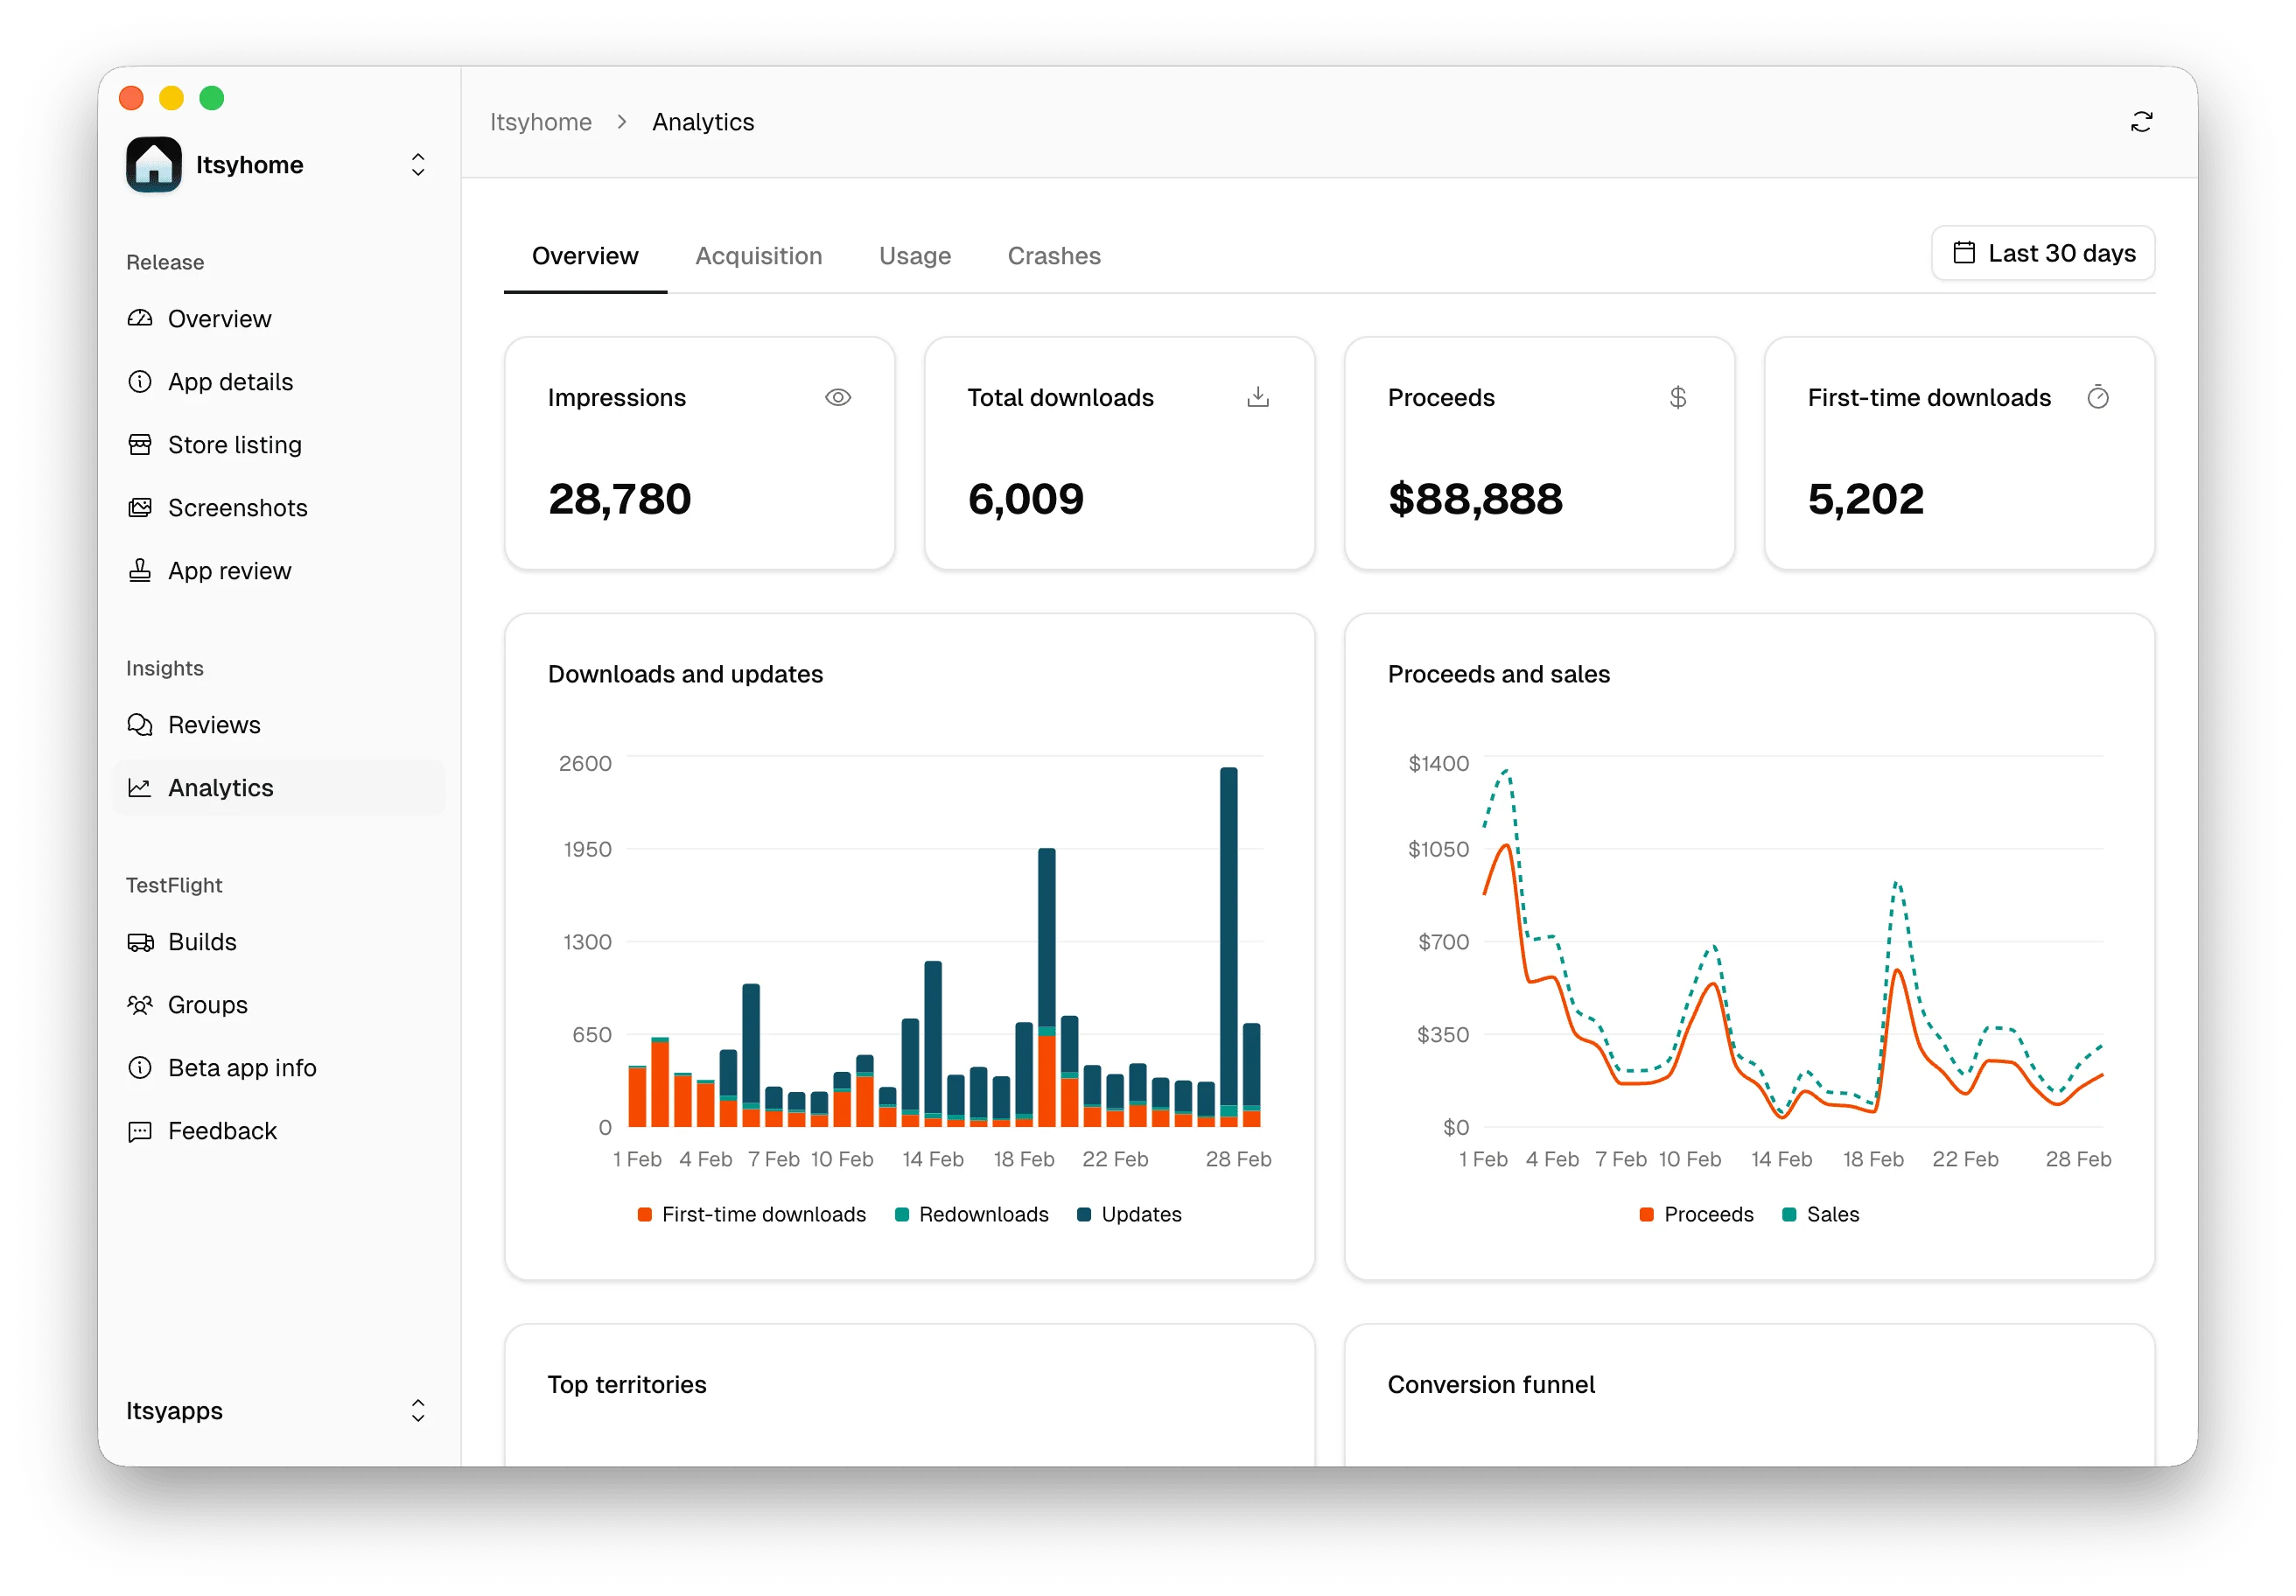This screenshot has width=2296, height=1596.
Task: Open Store listing from the sidebar
Action: click(234, 444)
